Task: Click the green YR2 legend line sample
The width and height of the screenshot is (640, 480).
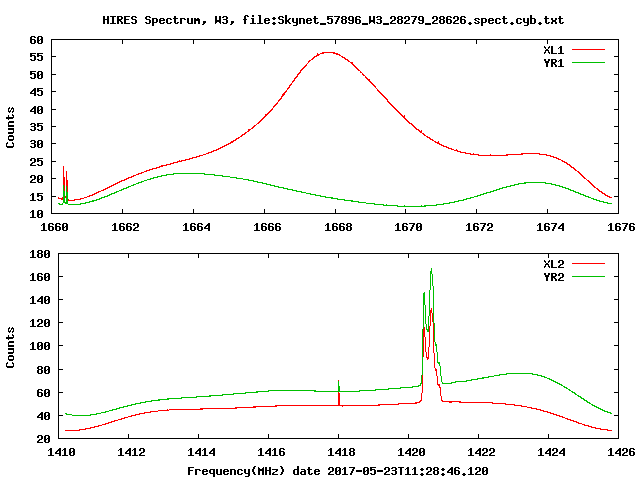Action: [x=588, y=277]
